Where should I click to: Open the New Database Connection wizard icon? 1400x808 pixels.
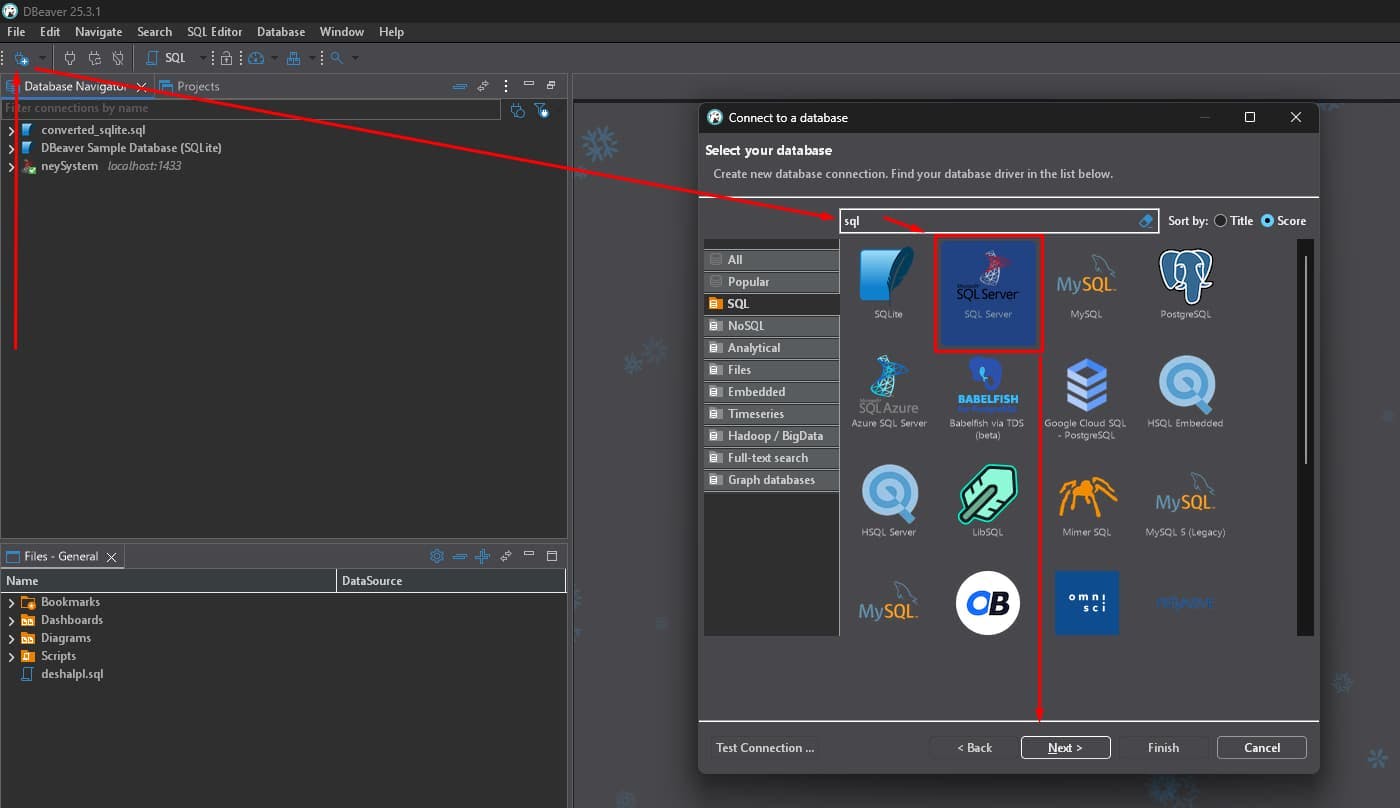point(22,58)
